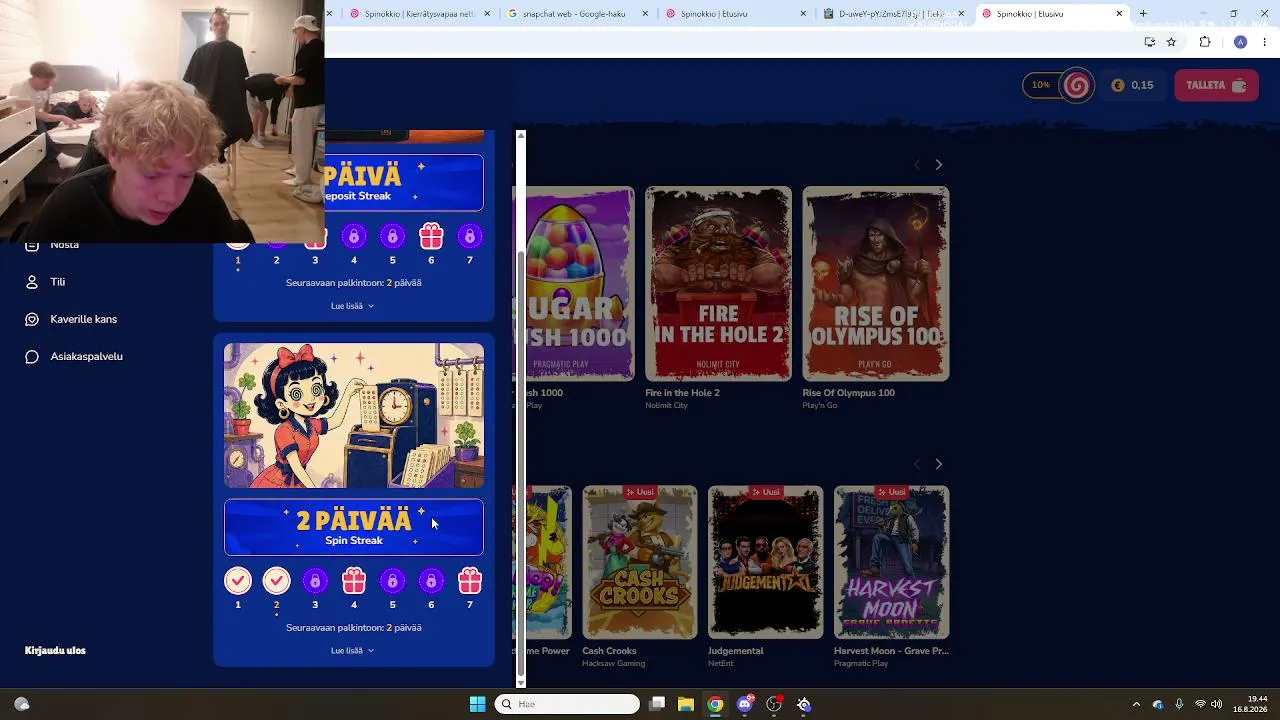Click Deposit Streak day 6 gift icon

click(431, 237)
